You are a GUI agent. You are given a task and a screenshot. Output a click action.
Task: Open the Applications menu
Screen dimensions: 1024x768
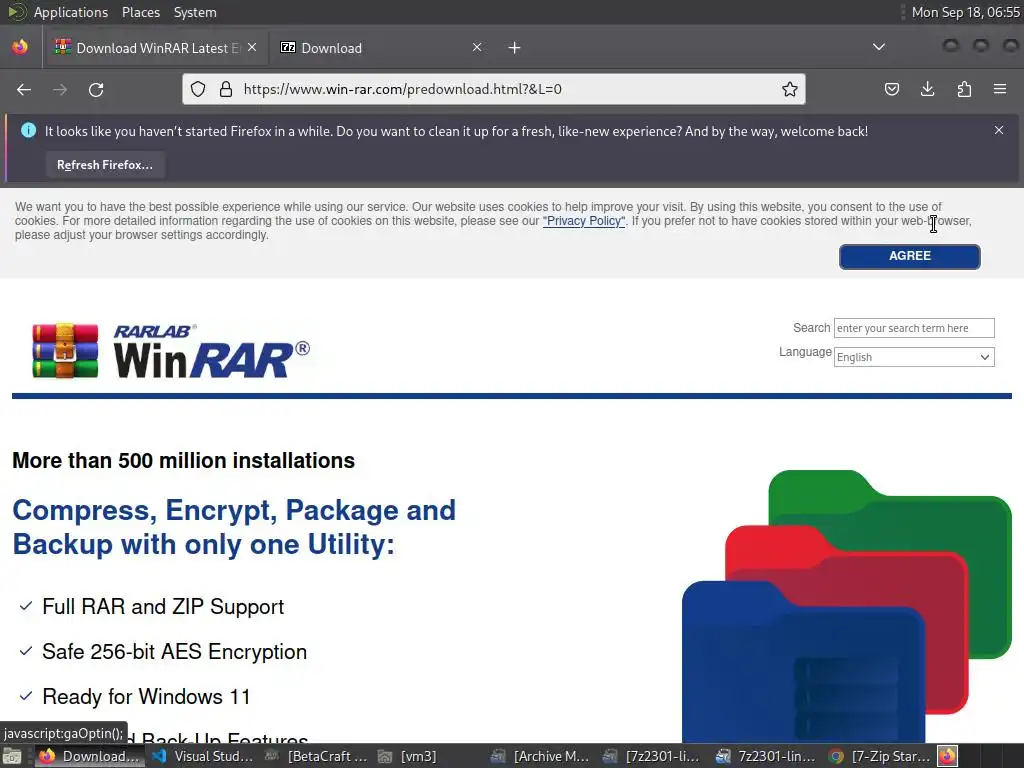(71, 12)
